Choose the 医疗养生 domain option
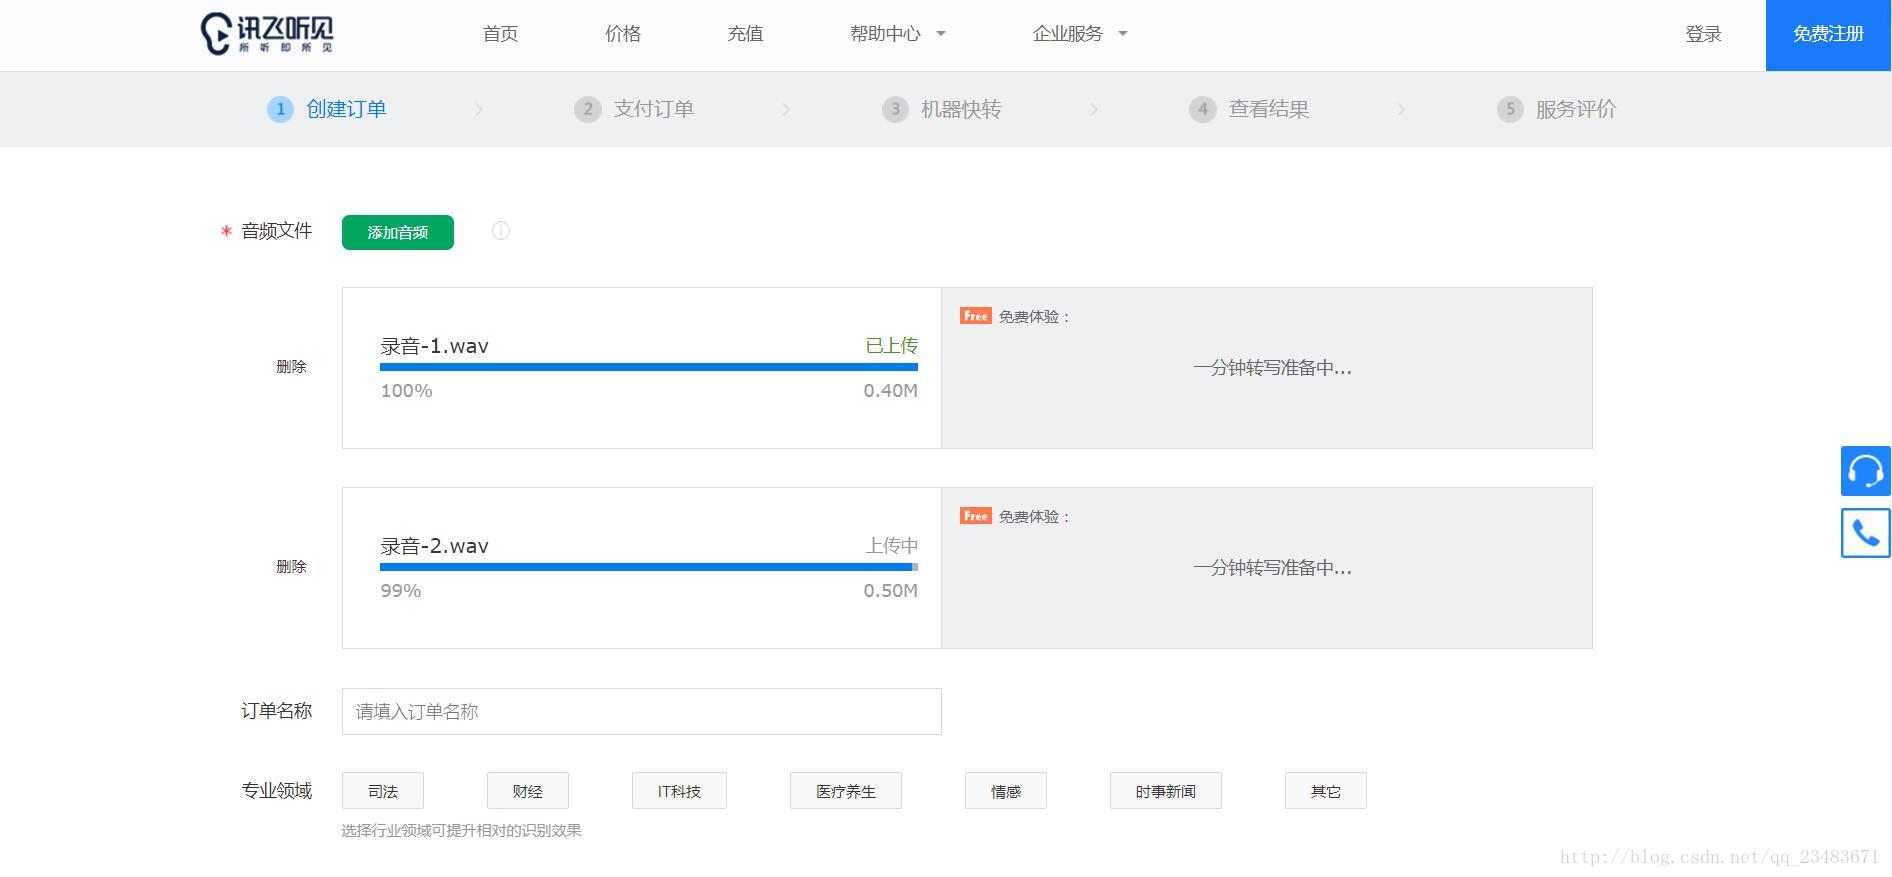 [845, 791]
